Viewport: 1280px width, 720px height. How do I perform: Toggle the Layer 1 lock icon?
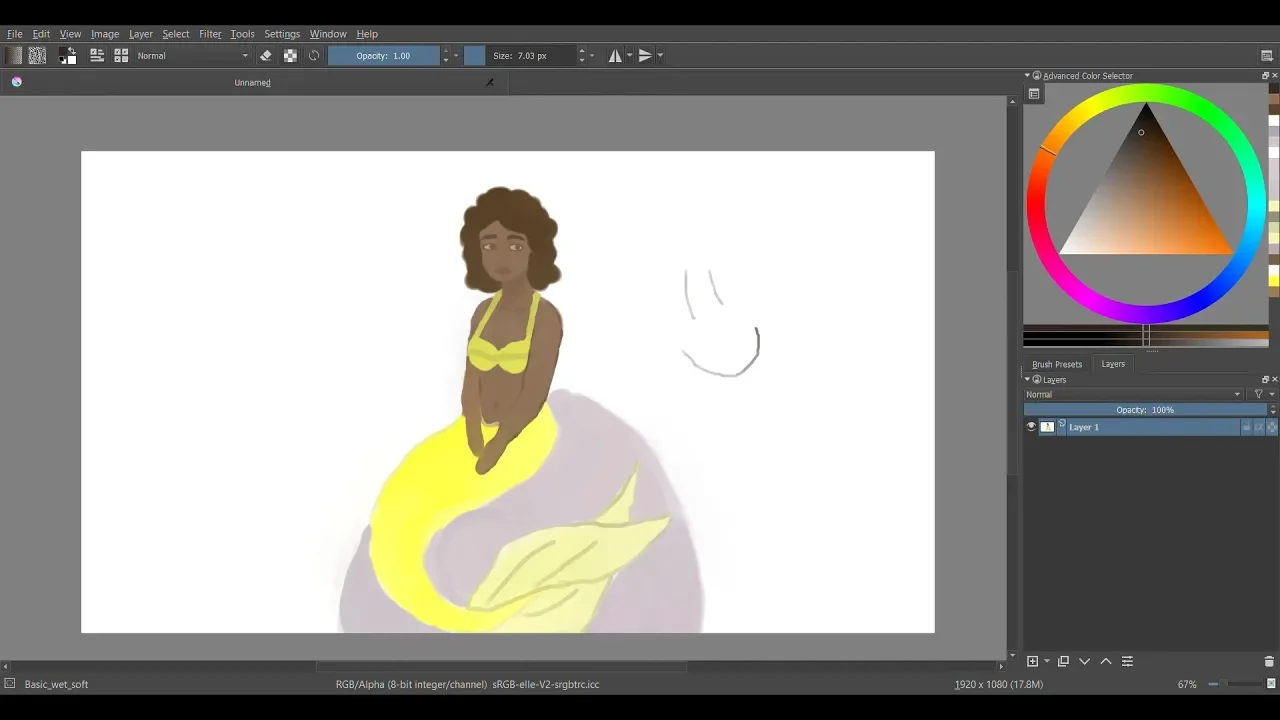pyautogui.click(x=1247, y=428)
